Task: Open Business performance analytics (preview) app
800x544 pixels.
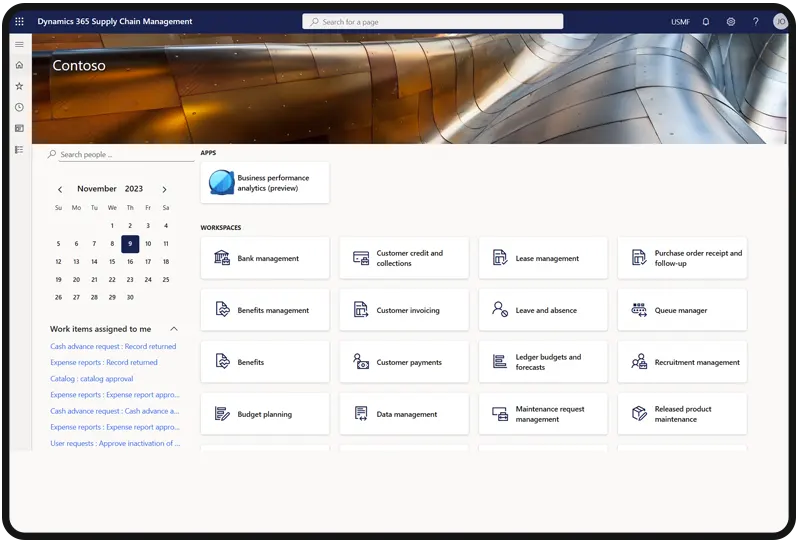Action: pyautogui.click(x=265, y=183)
